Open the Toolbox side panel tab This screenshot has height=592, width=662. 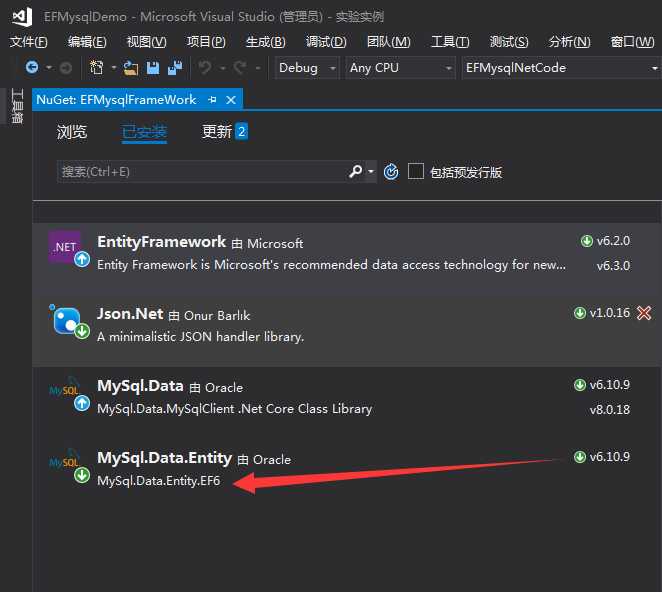tap(17, 106)
